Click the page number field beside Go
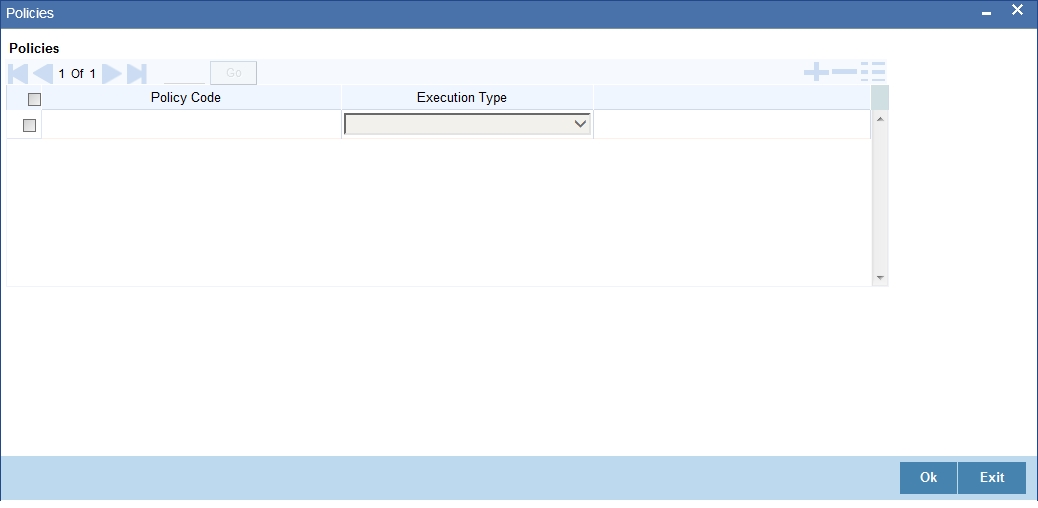The image size is (1038, 508). tap(185, 73)
